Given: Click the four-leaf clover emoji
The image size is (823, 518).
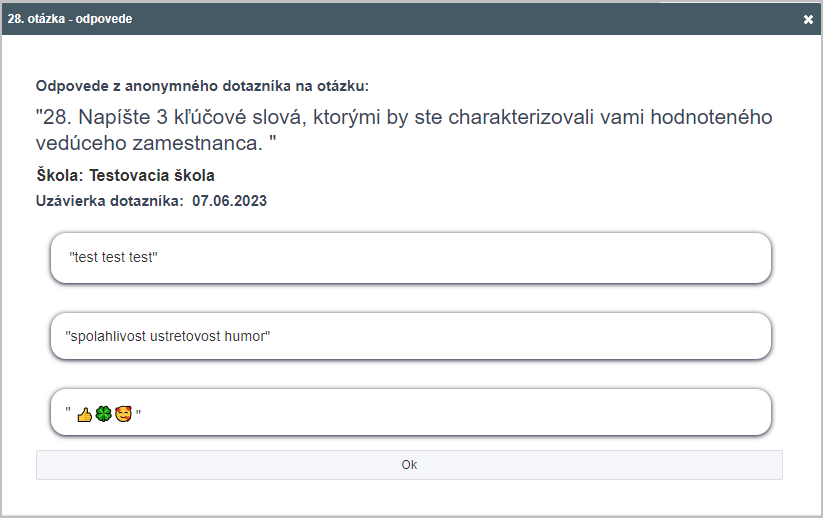Looking at the screenshot, I should [x=103, y=413].
